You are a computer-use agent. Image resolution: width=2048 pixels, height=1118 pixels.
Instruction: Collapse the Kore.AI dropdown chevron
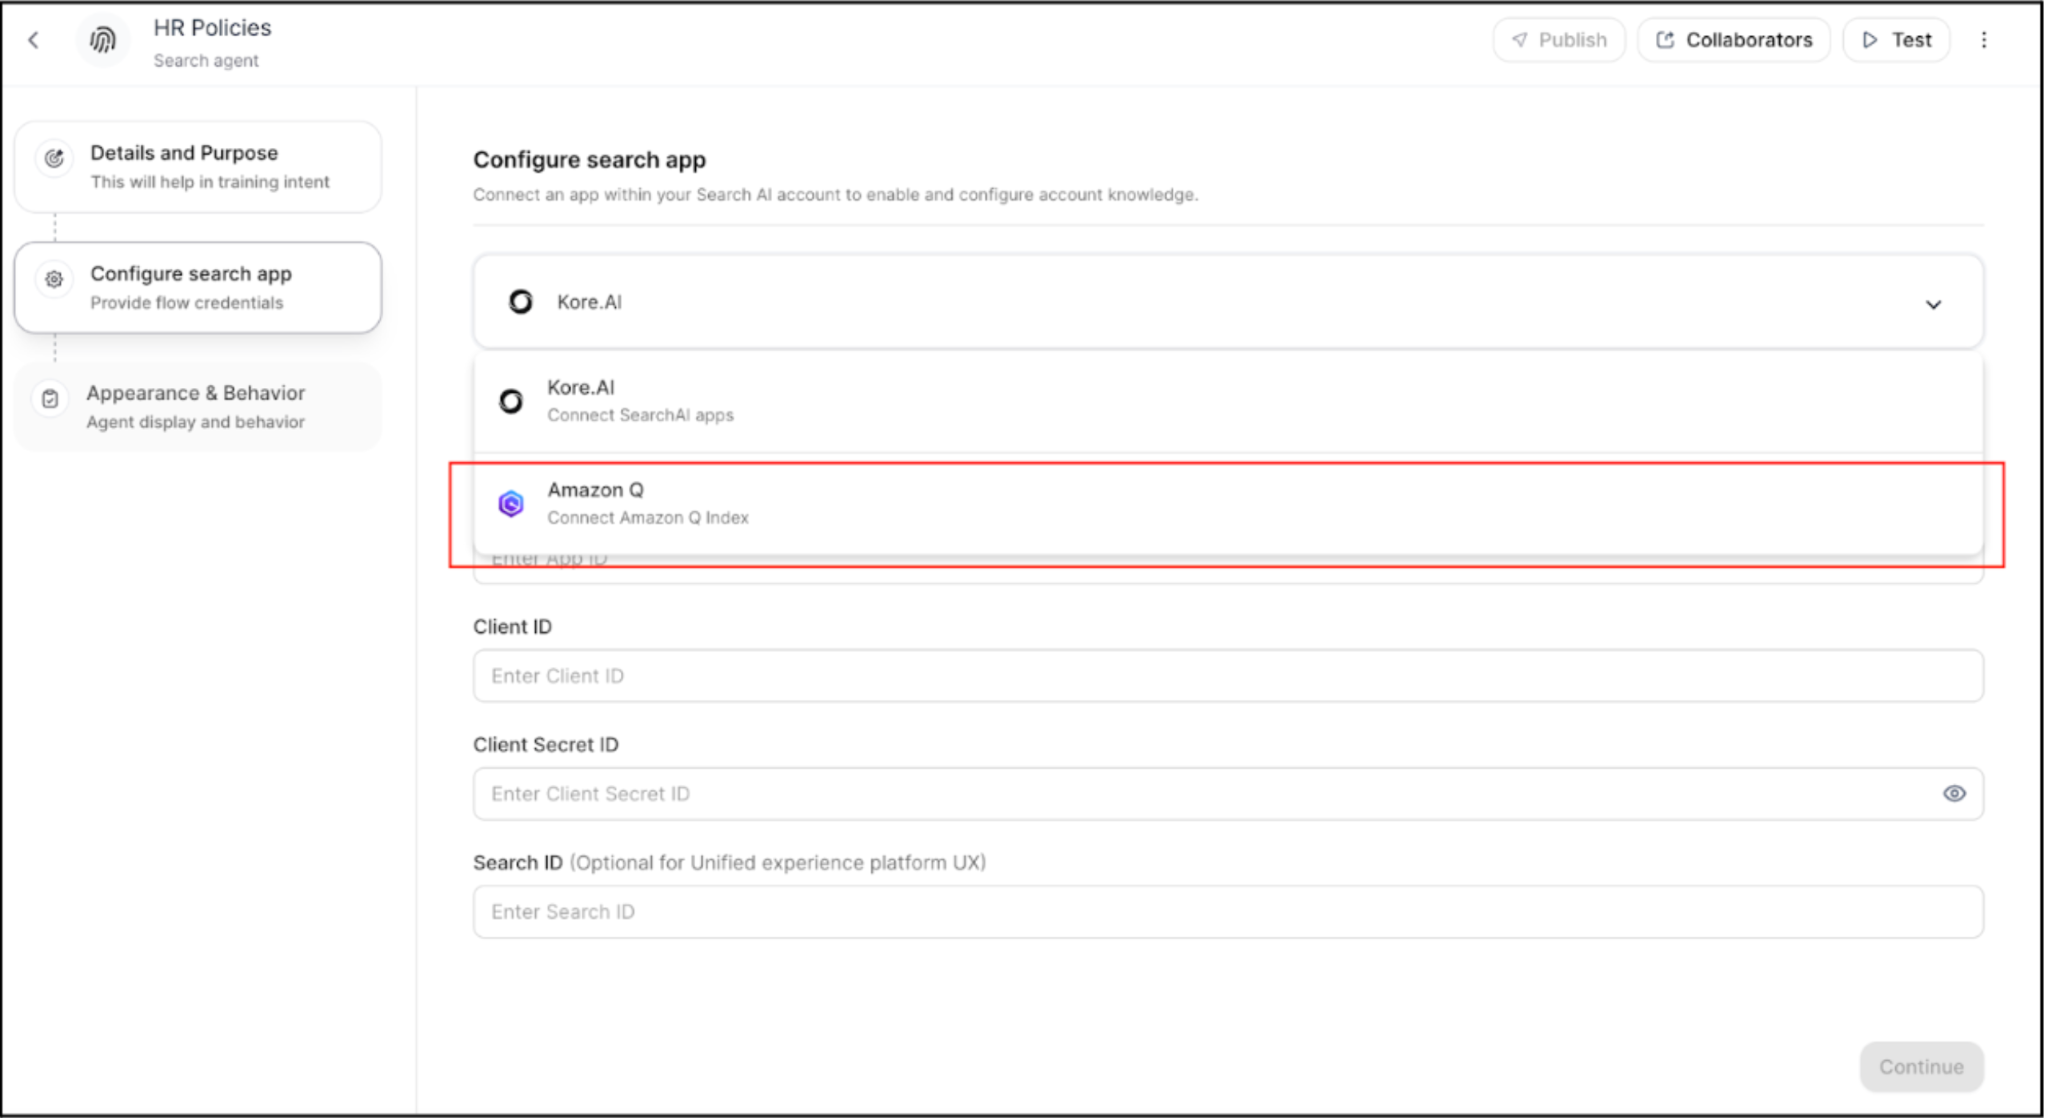(x=1933, y=304)
